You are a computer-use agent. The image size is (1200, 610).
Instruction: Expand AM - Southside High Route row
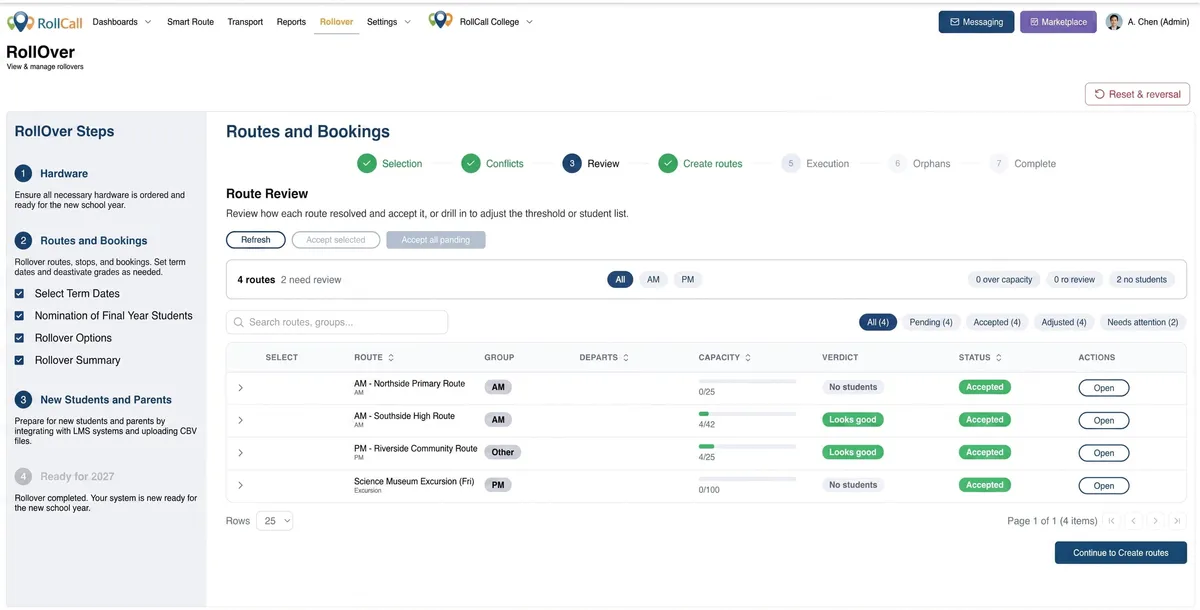tap(241, 420)
